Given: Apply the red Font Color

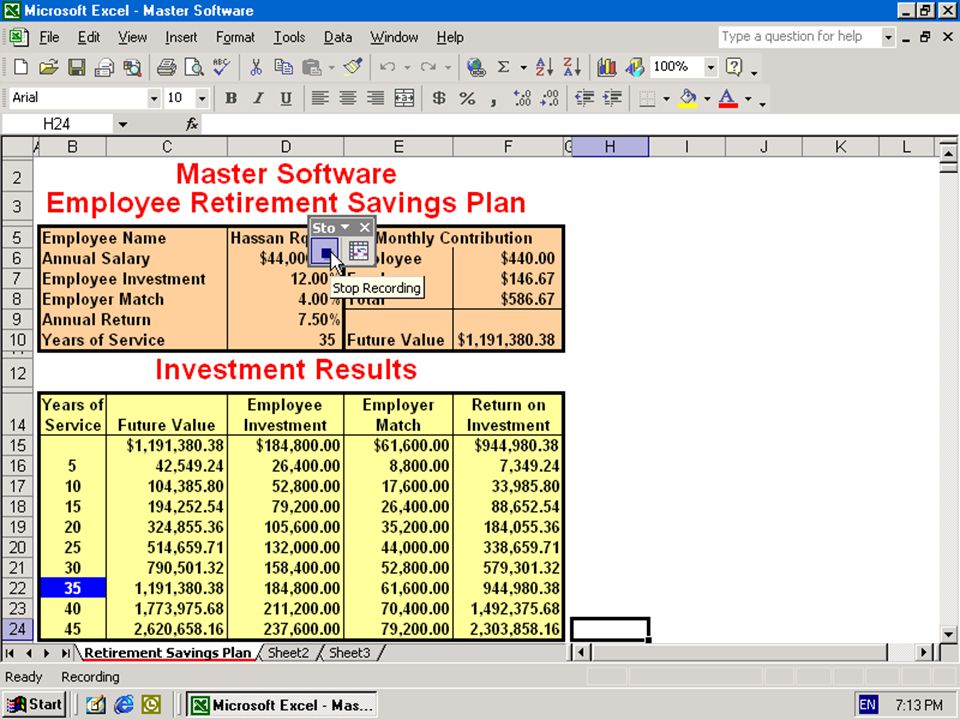Looking at the screenshot, I should click(x=728, y=98).
